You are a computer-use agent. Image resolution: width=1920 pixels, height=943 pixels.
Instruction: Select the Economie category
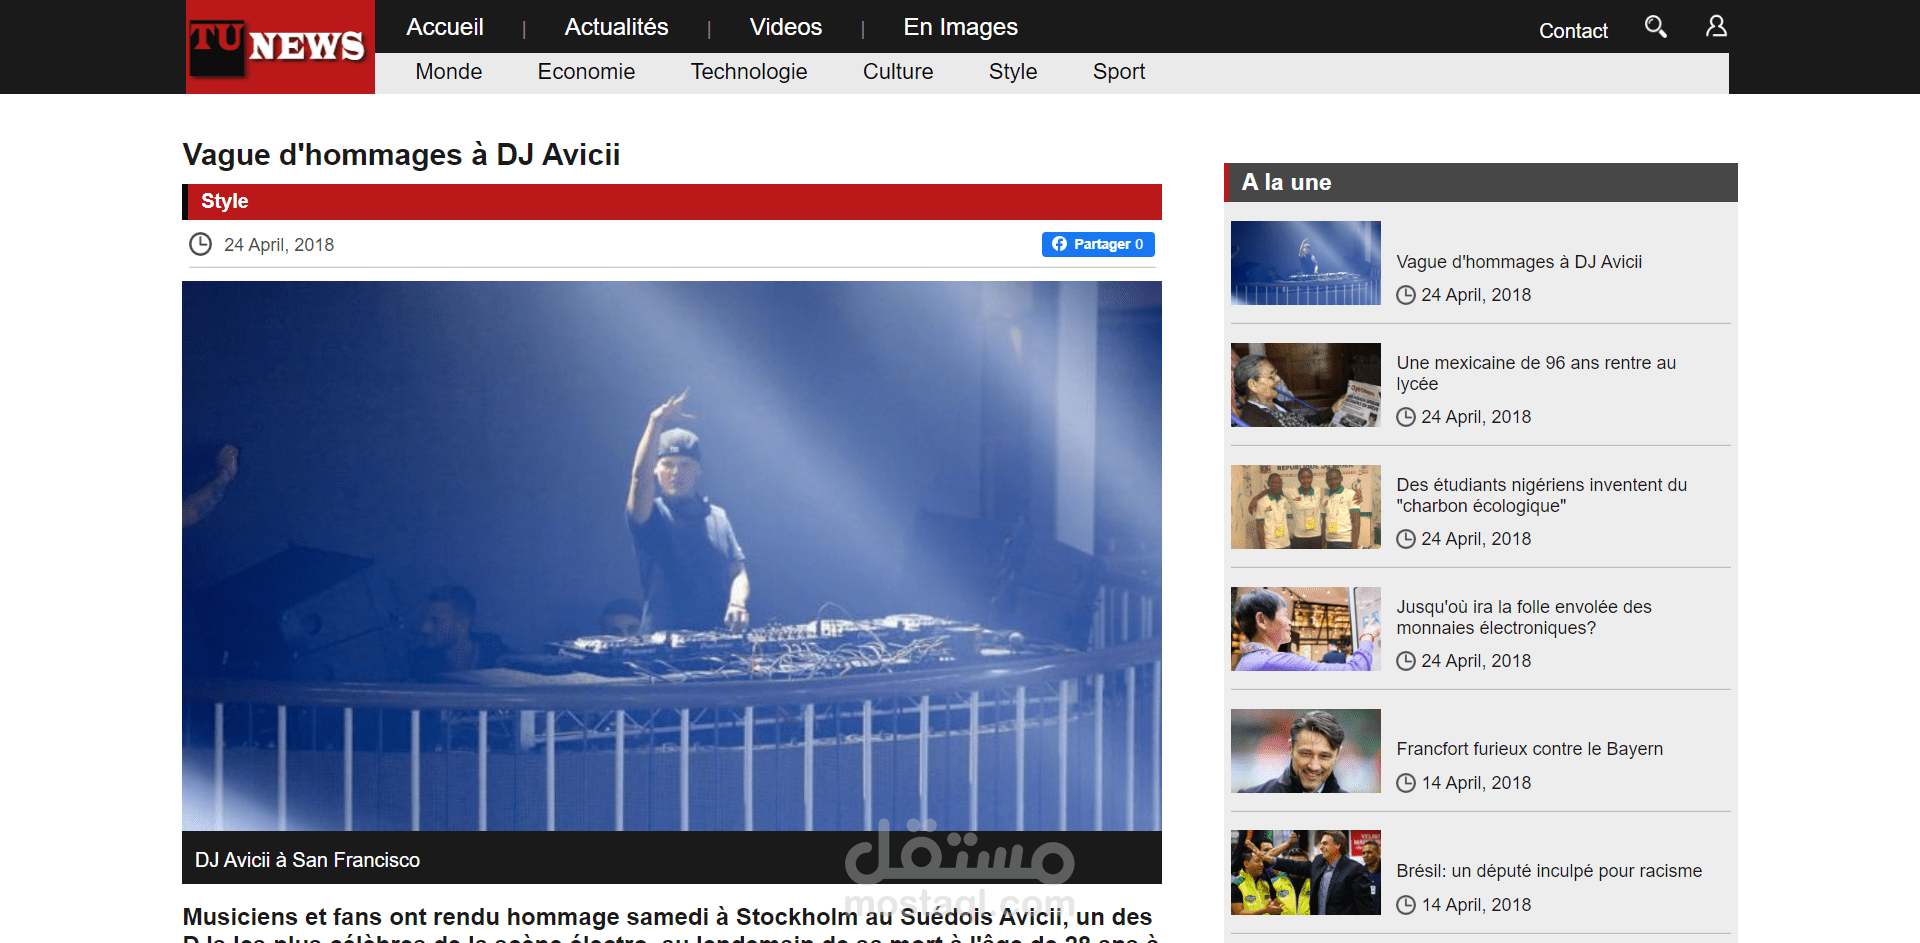(x=586, y=72)
